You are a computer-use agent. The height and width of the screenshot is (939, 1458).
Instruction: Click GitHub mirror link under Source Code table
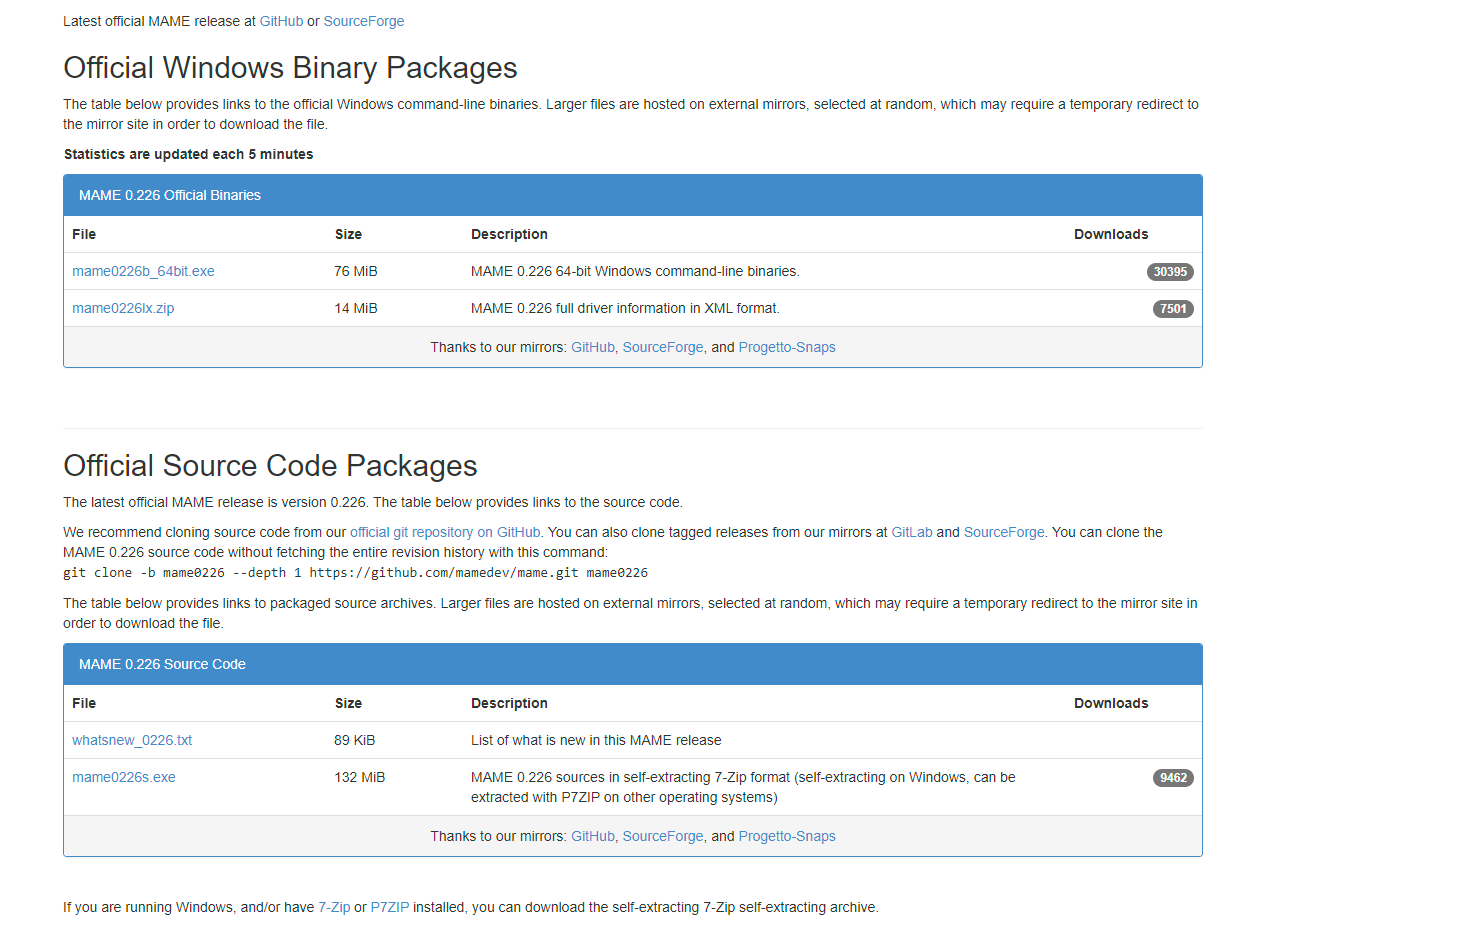point(593,836)
